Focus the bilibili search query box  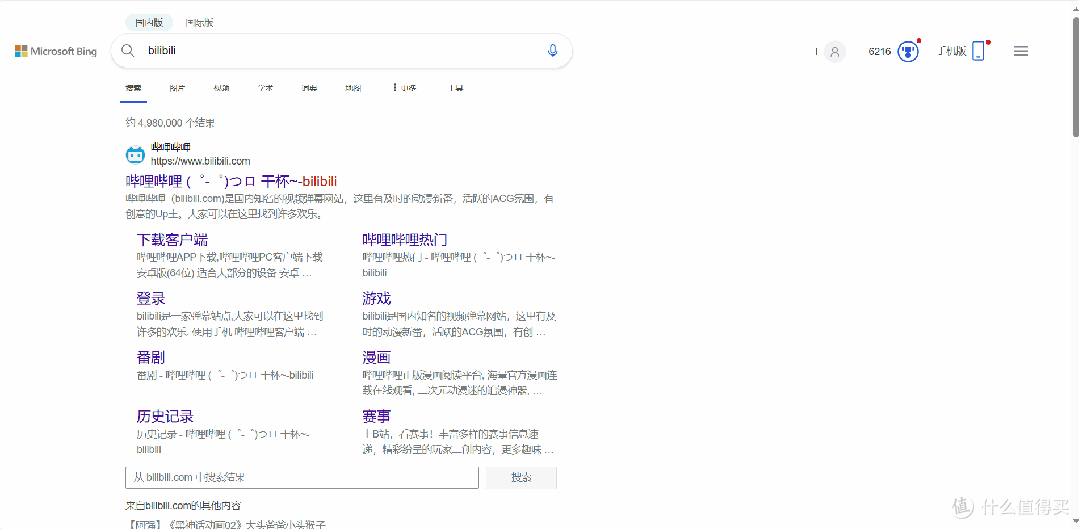(x=341, y=51)
